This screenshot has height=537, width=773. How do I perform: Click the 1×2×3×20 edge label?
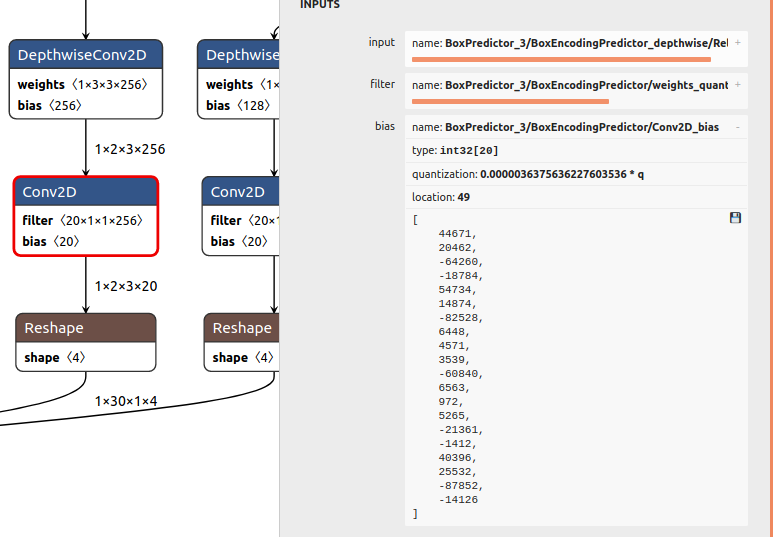coord(126,286)
